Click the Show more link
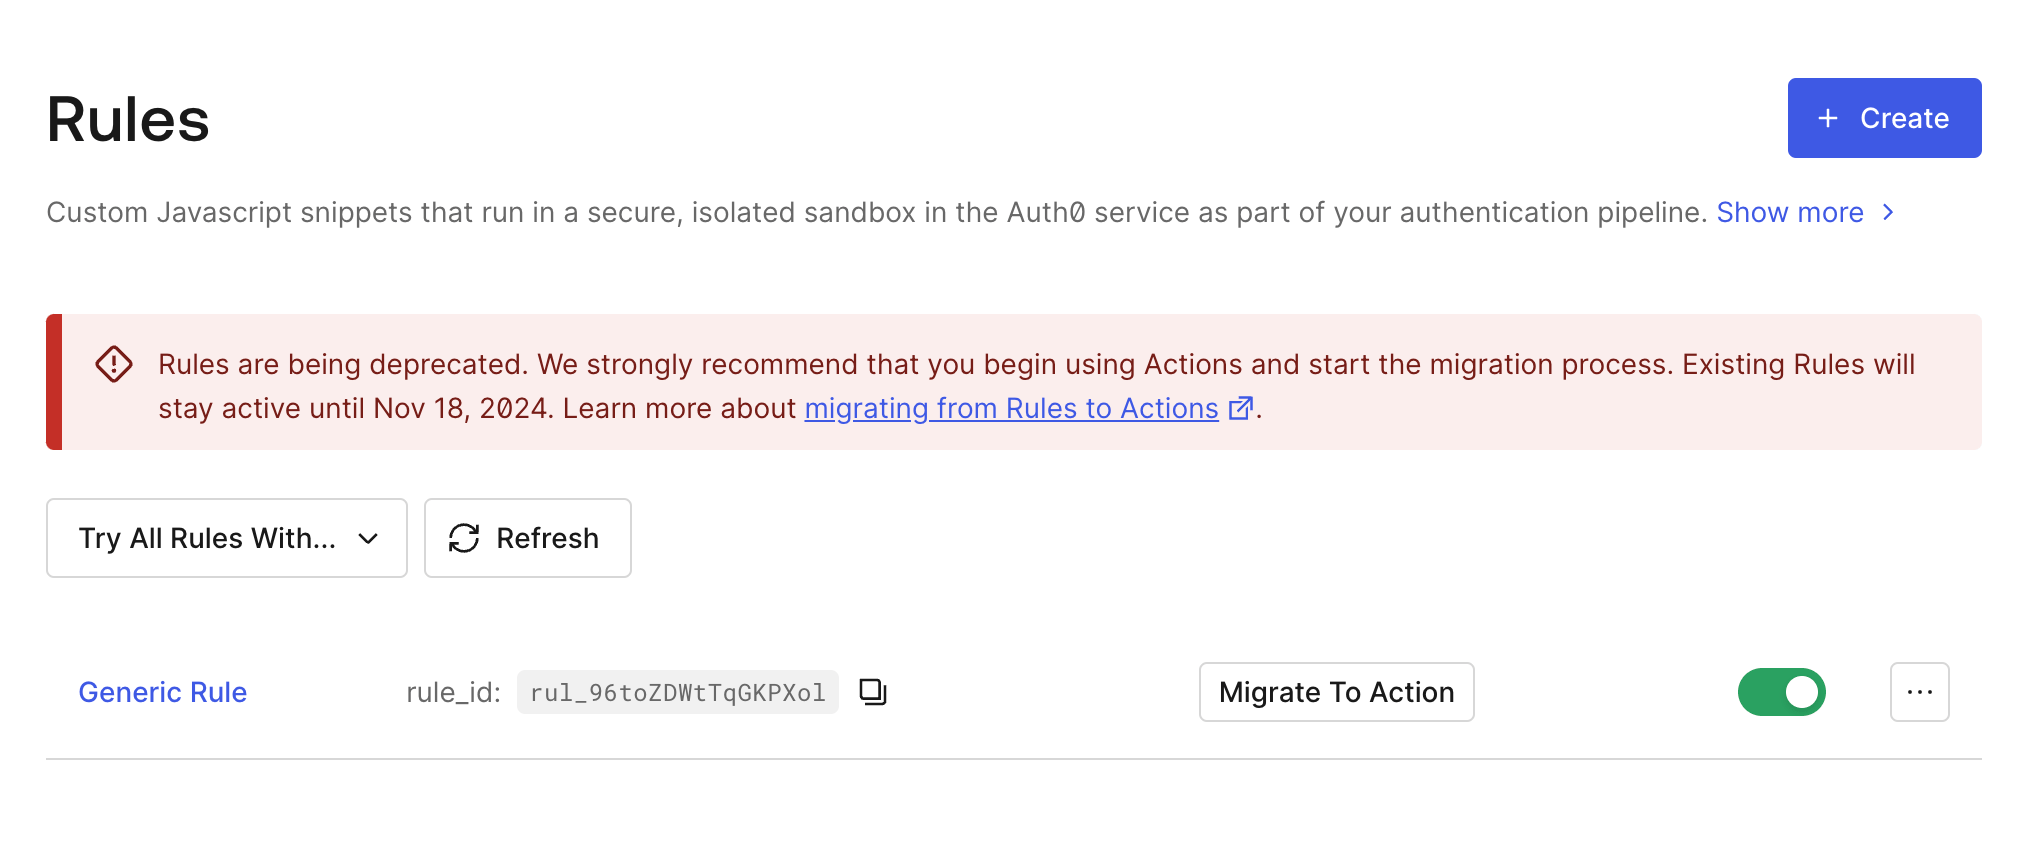The image size is (2026, 842). point(1790,212)
